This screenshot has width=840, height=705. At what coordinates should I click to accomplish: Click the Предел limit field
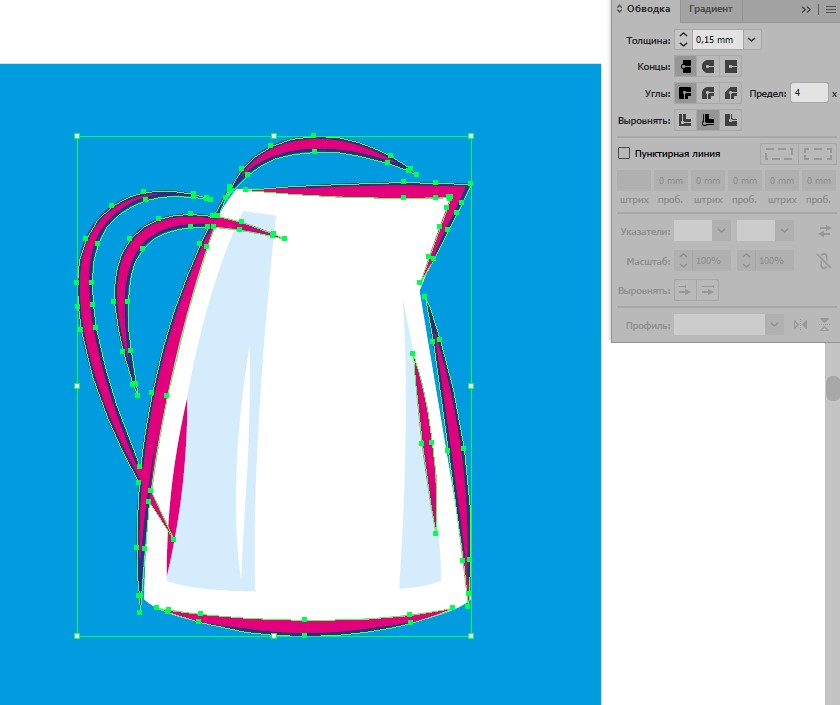pyautogui.click(x=809, y=93)
